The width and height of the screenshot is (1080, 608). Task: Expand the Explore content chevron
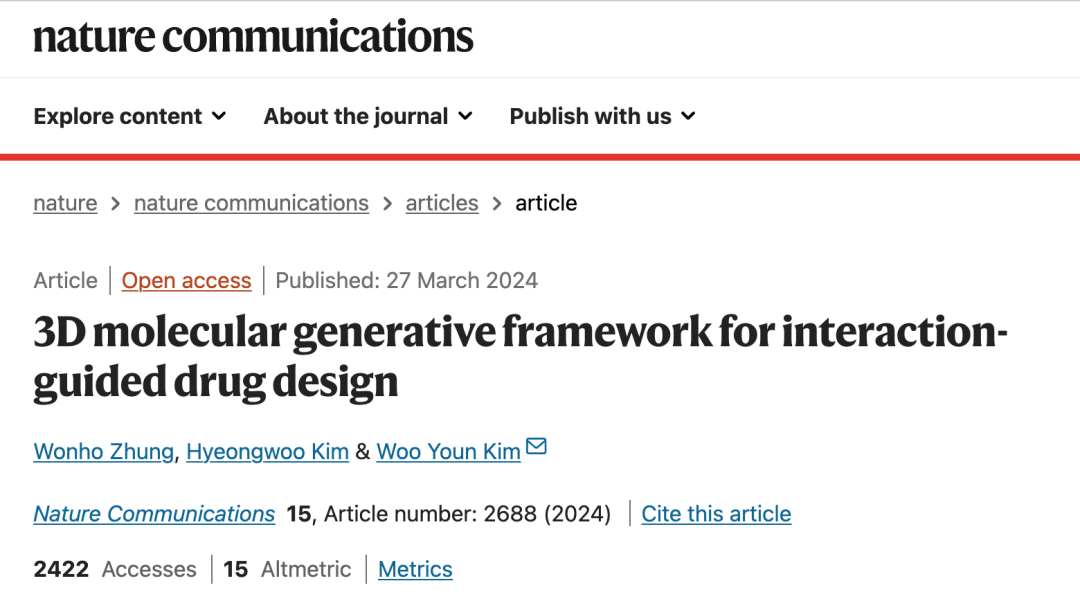pyautogui.click(x=219, y=116)
